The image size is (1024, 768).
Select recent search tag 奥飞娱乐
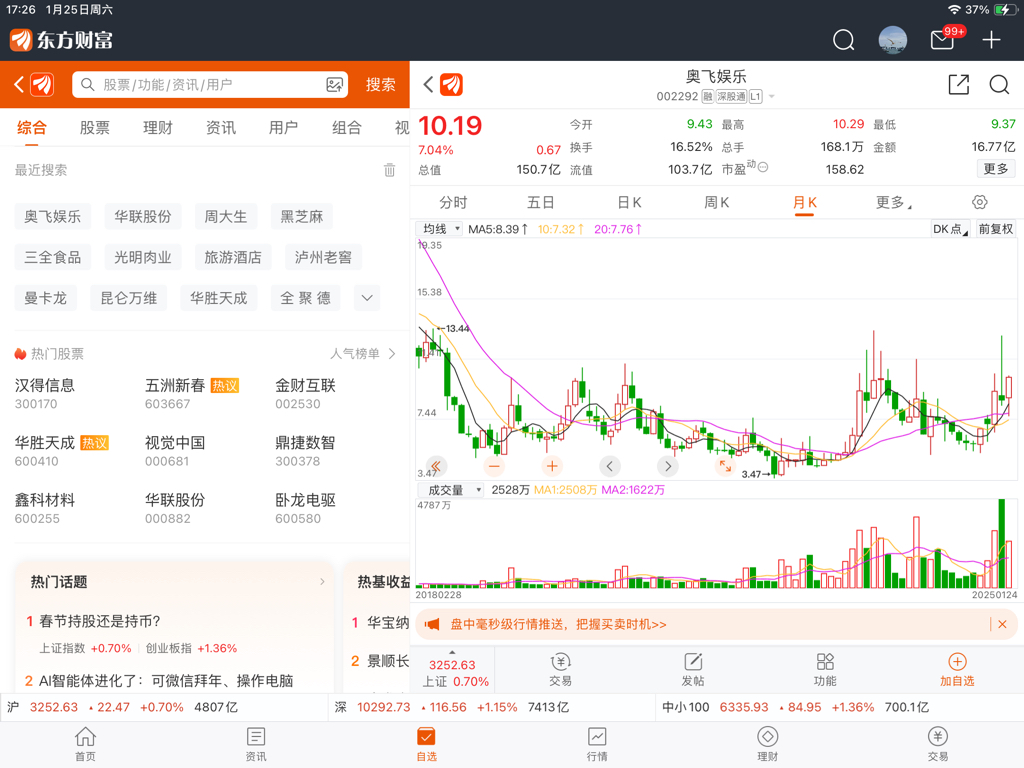coord(52,216)
